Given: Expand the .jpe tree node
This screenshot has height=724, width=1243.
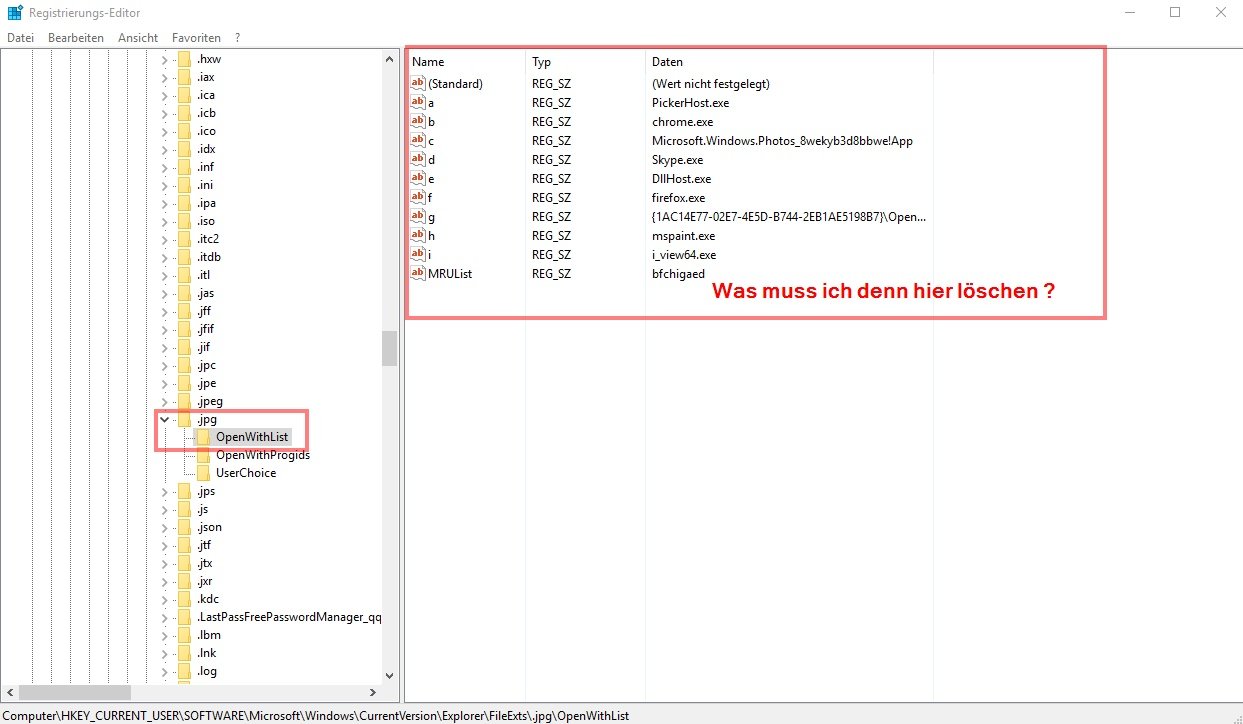Looking at the screenshot, I should point(165,383).
